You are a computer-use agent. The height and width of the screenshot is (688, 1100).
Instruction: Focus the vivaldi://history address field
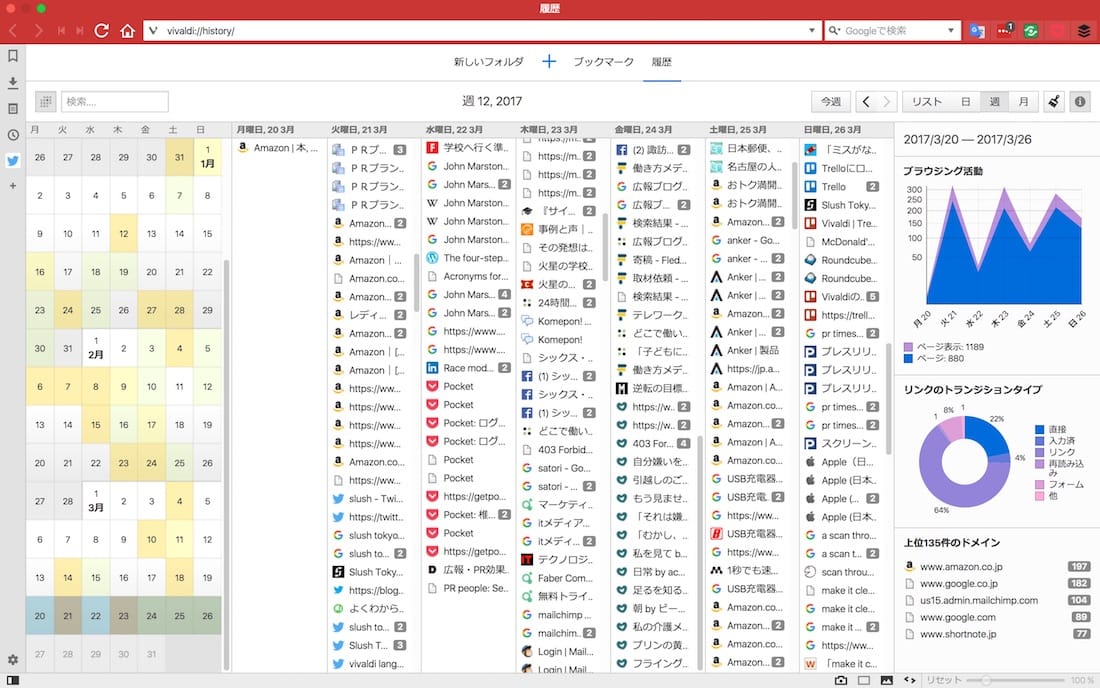[483, 31]
